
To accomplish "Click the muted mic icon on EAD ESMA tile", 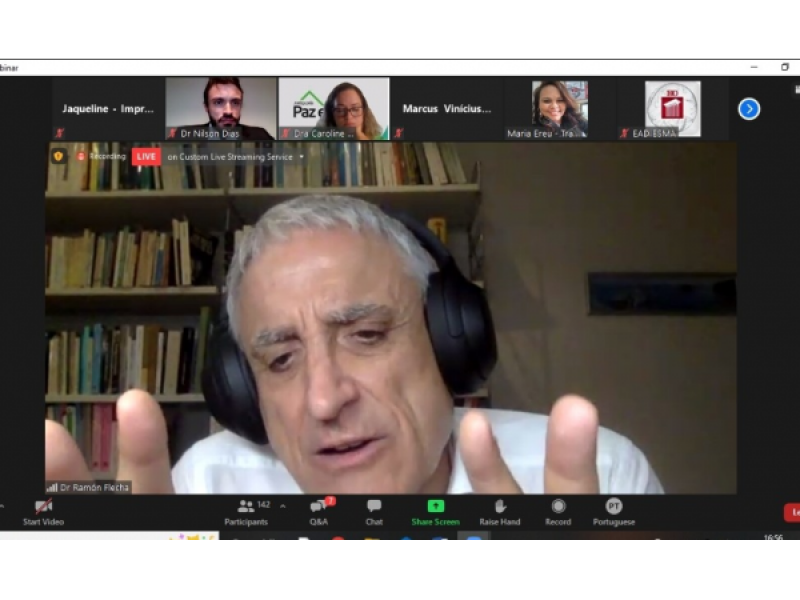I will (x=624, y=133).
